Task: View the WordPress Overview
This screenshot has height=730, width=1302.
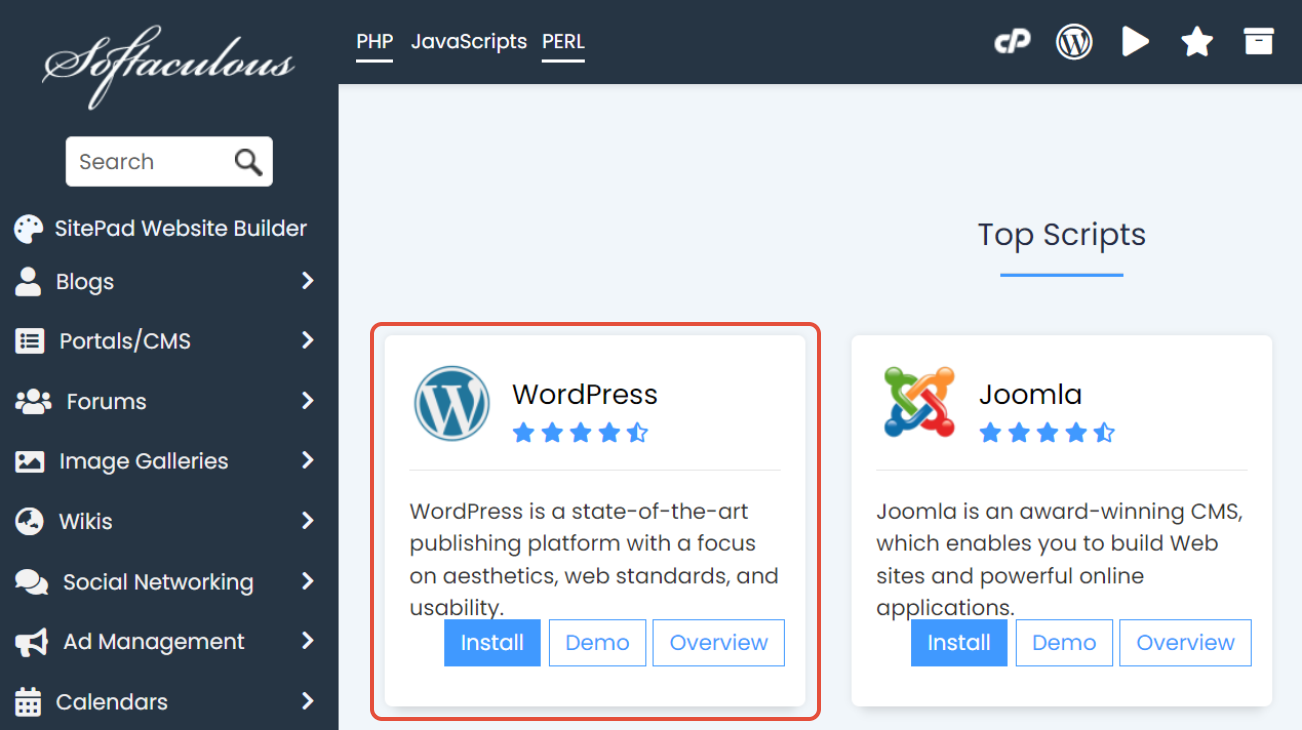Action: point(719,643)
